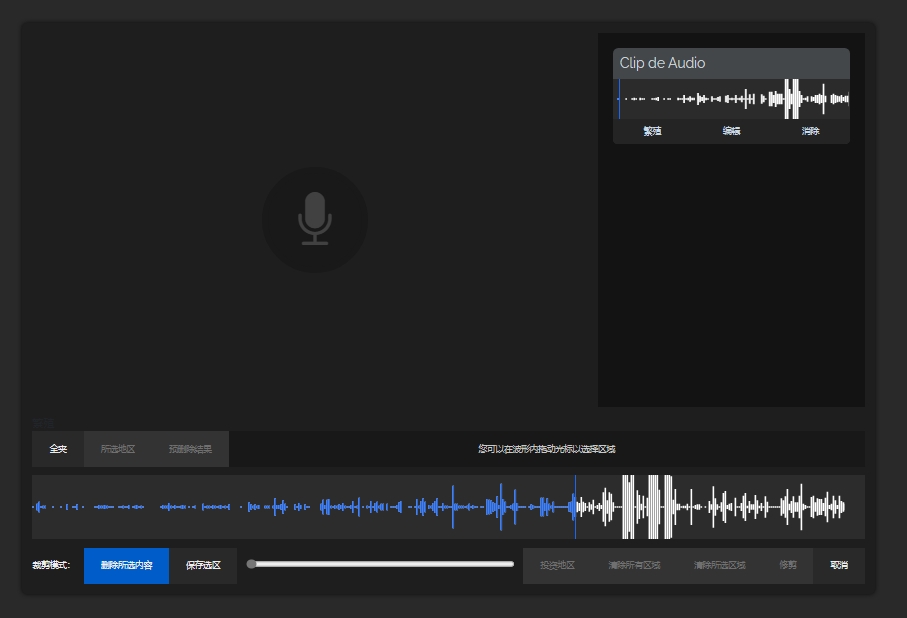The width and height of the screenshot is (907, 618).
Task: Click the Clip de Audio title
Action: click(662, 63)
